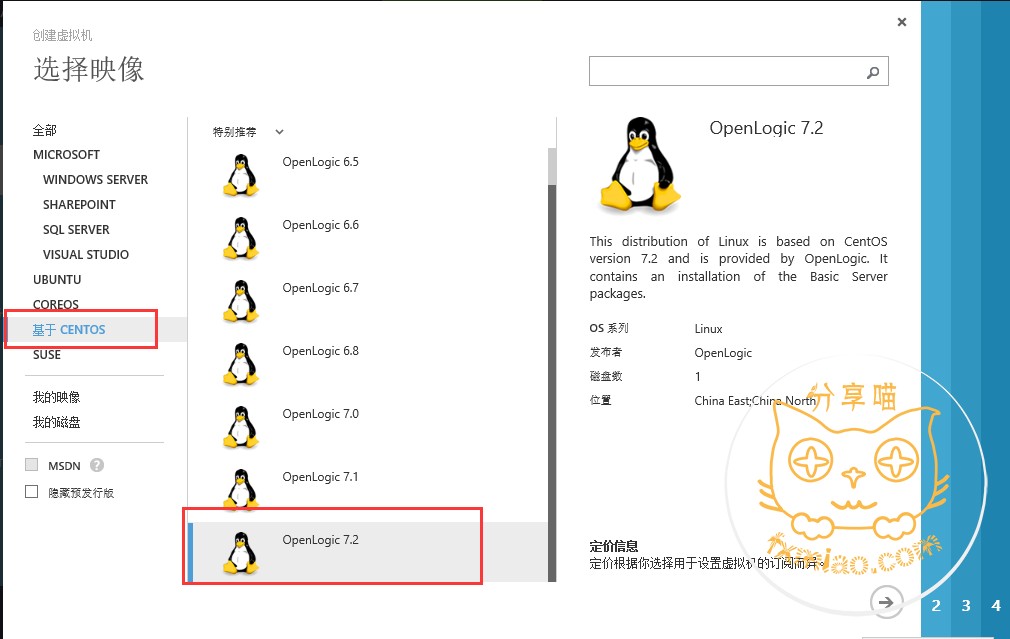Toggle the MSDN checkbox

point(32,464)
